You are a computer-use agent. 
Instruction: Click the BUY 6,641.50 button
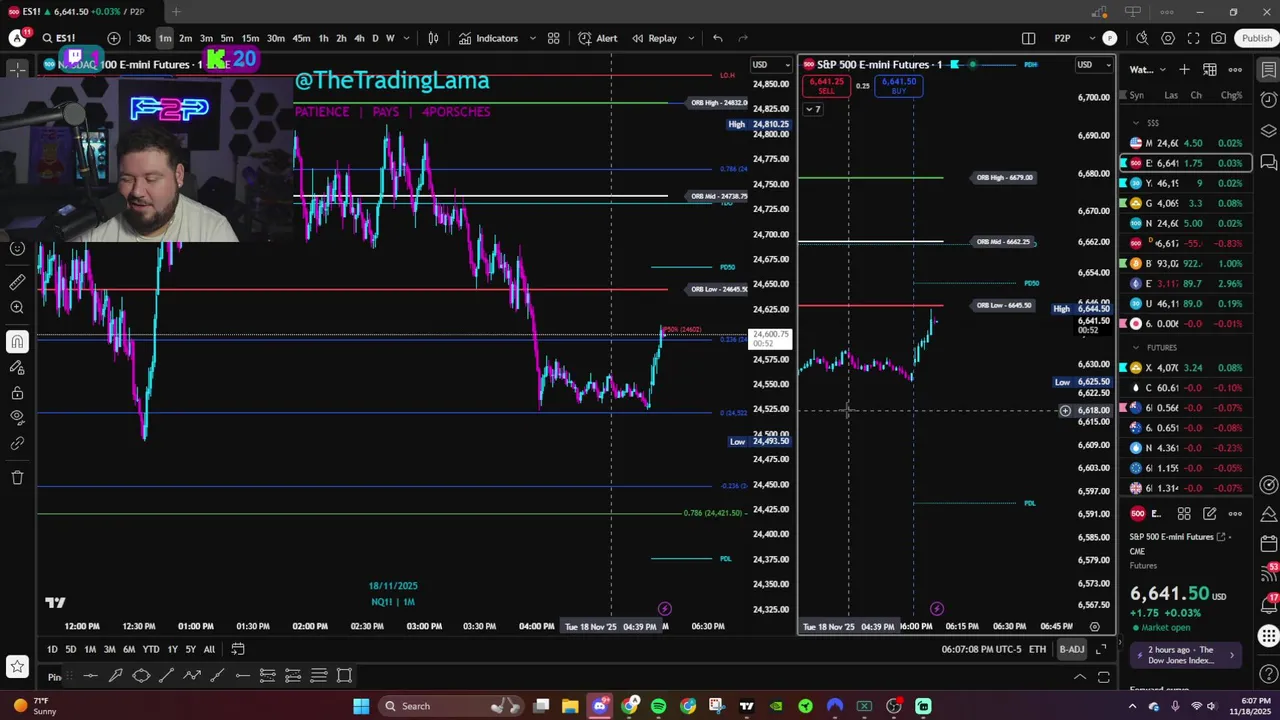tap(898, 86)
